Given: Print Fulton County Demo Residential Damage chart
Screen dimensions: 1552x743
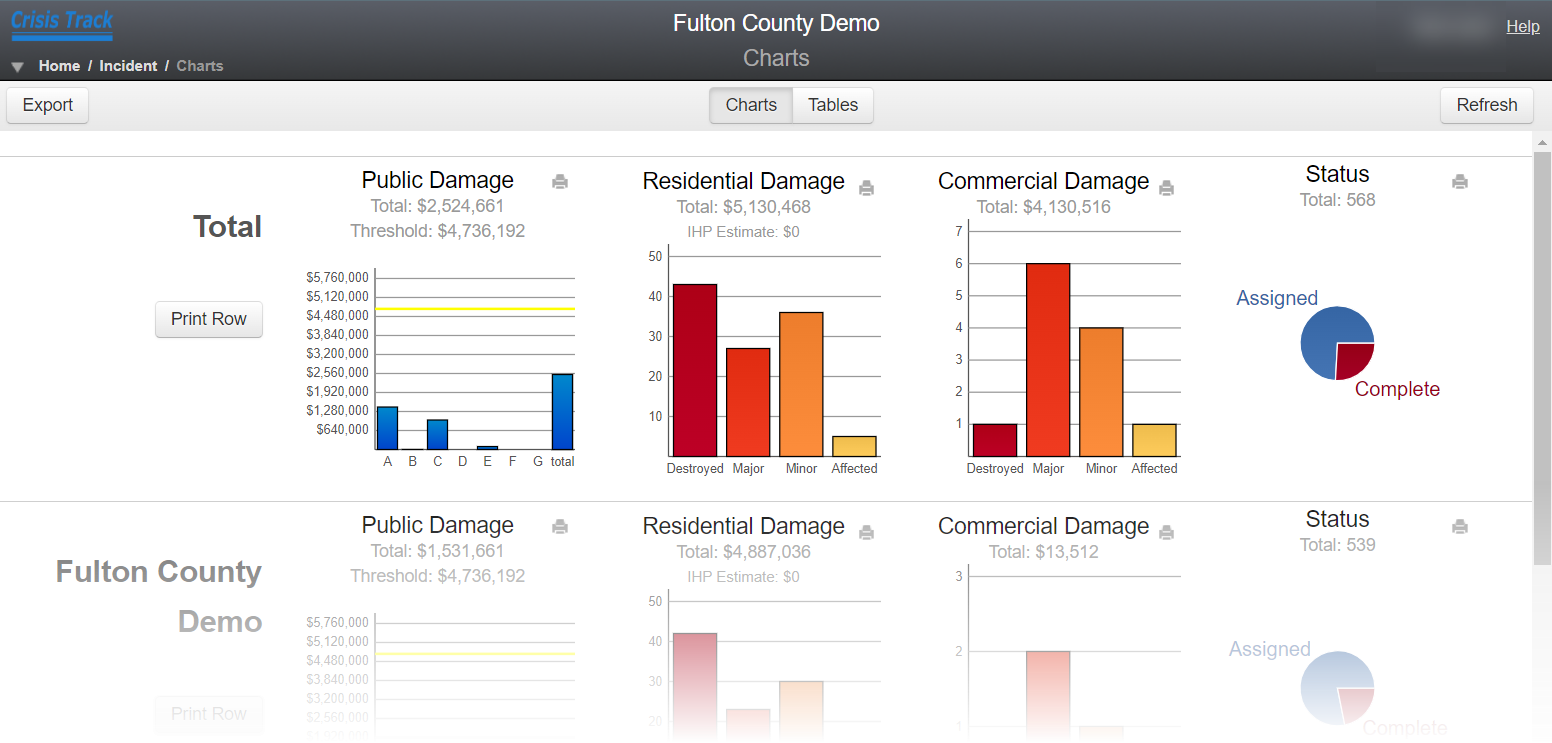Looking at the screenshot, I should click(866, 532).
